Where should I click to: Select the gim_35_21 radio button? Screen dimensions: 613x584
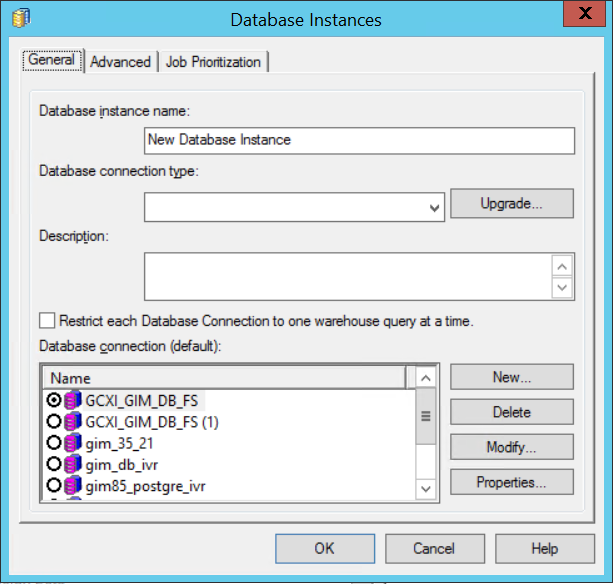click(x=54, y=443)
